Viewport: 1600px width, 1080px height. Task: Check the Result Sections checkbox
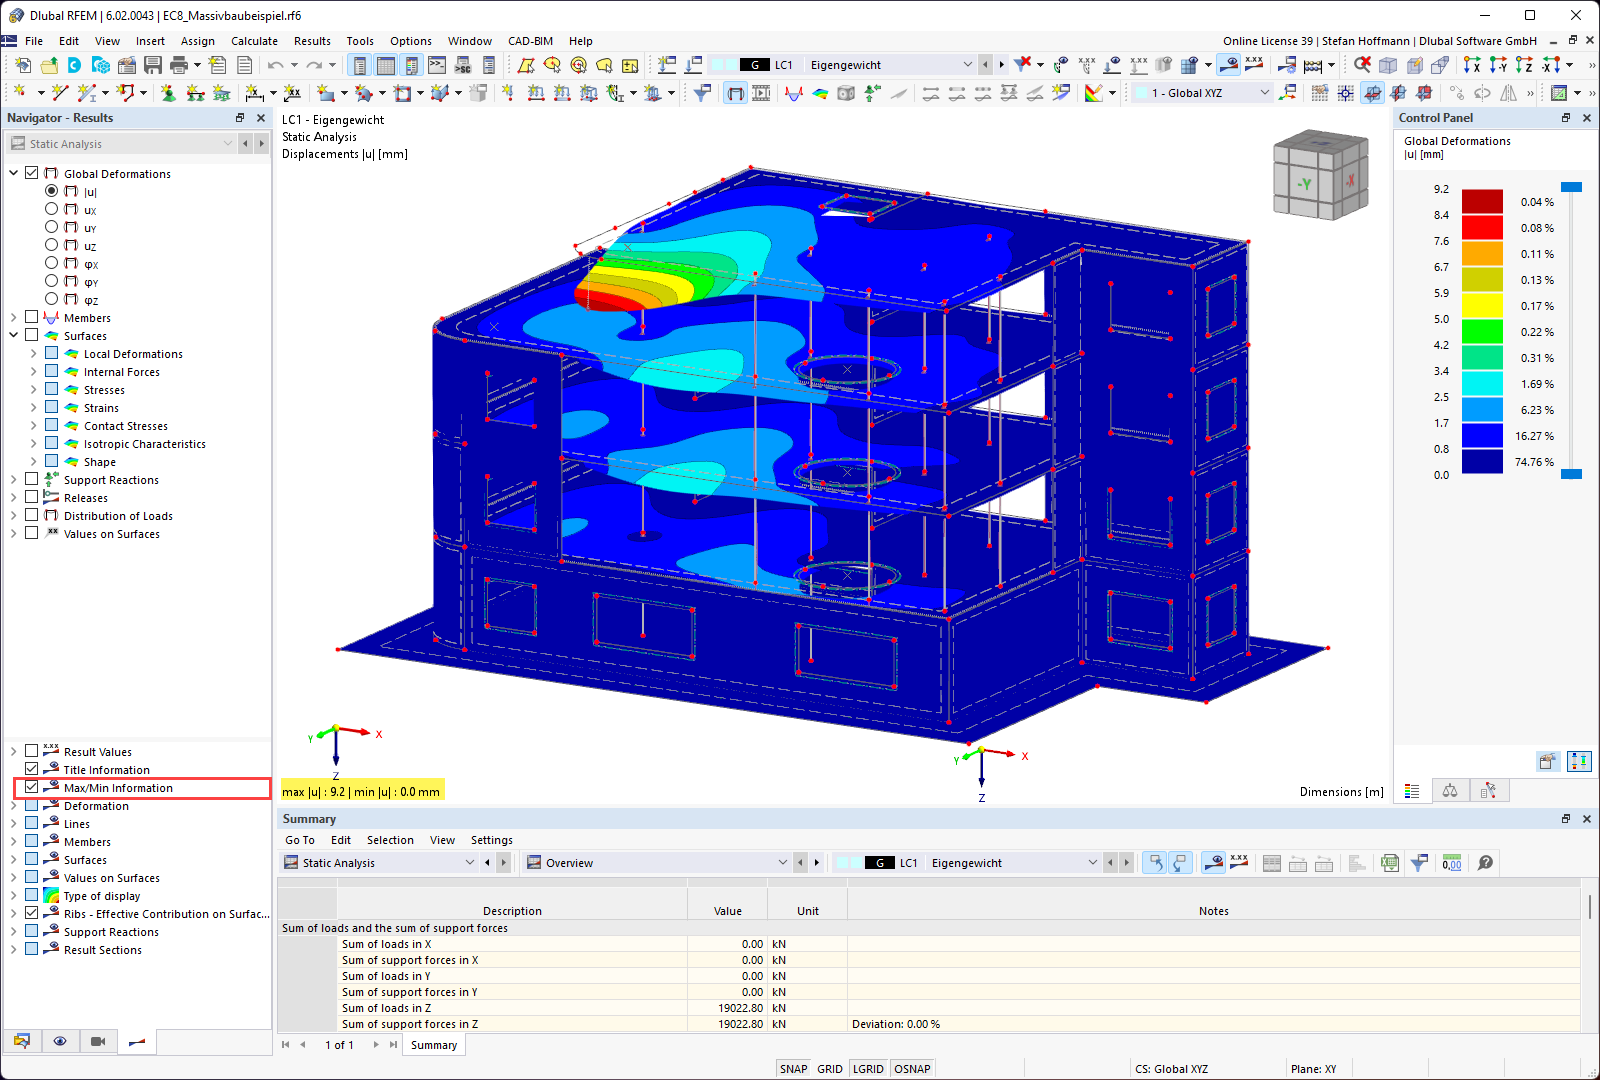coord(32,949)
